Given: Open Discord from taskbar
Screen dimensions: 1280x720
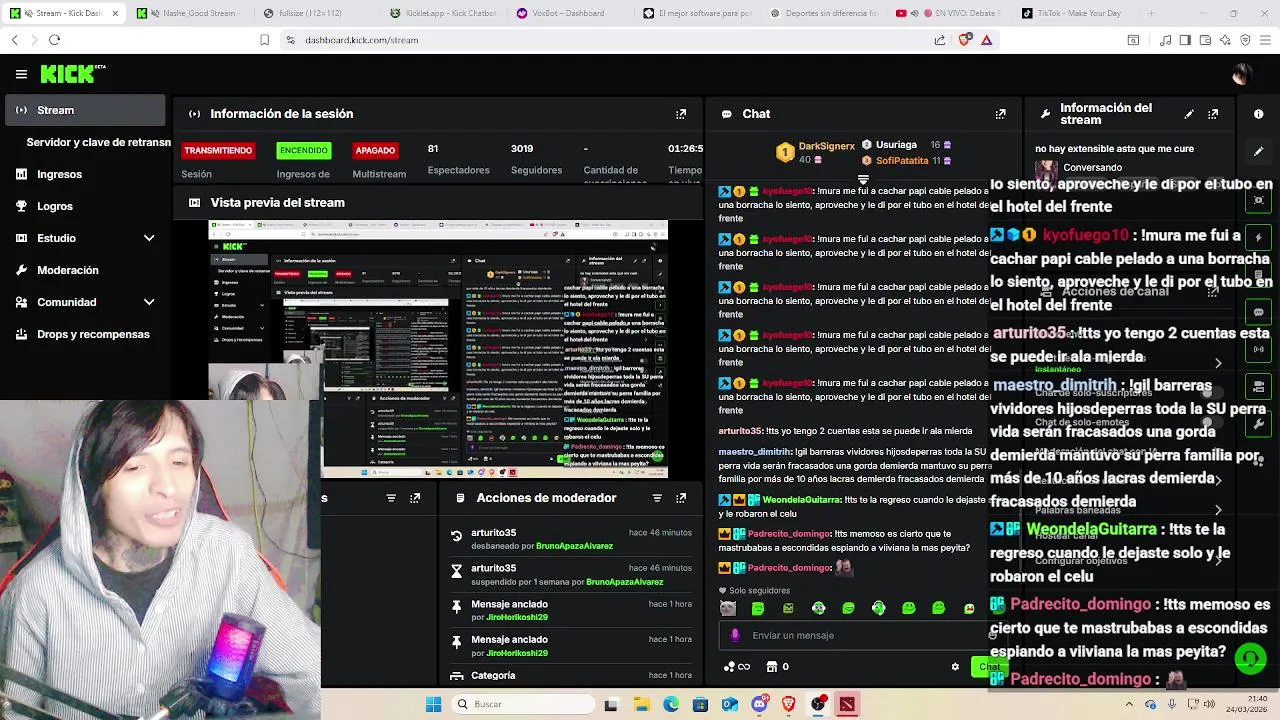Looking at the screenshot, I should 759,704.
